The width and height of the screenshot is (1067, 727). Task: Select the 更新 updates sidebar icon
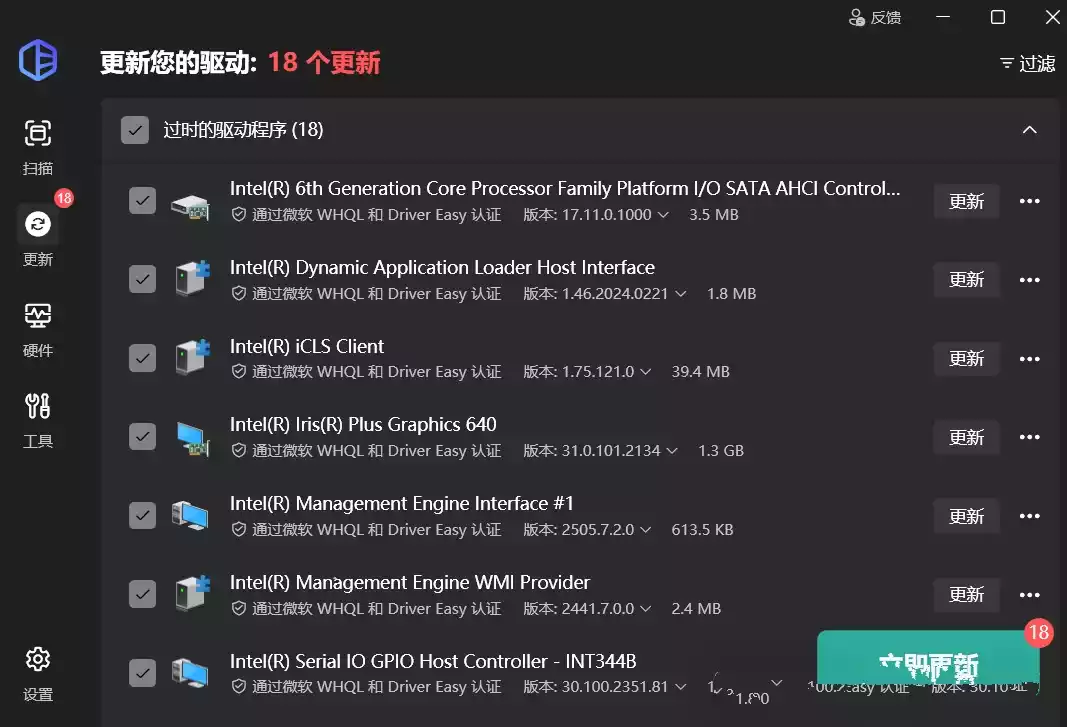click(37, 224)
